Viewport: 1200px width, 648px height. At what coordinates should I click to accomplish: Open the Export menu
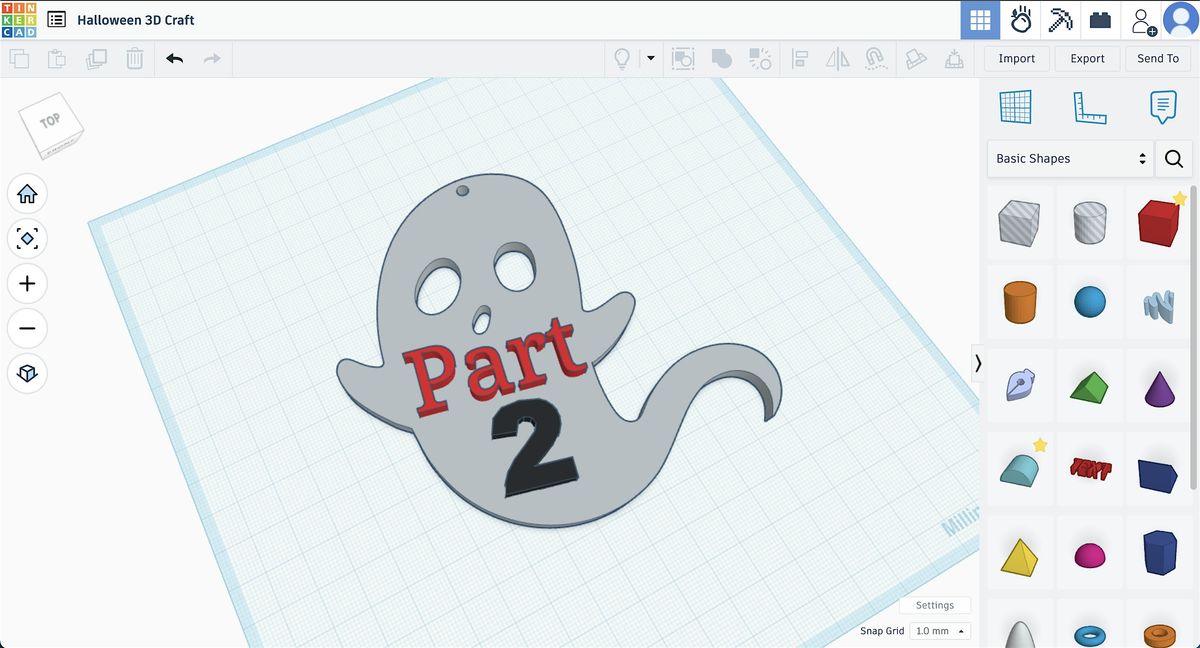tap(1087, 59)
